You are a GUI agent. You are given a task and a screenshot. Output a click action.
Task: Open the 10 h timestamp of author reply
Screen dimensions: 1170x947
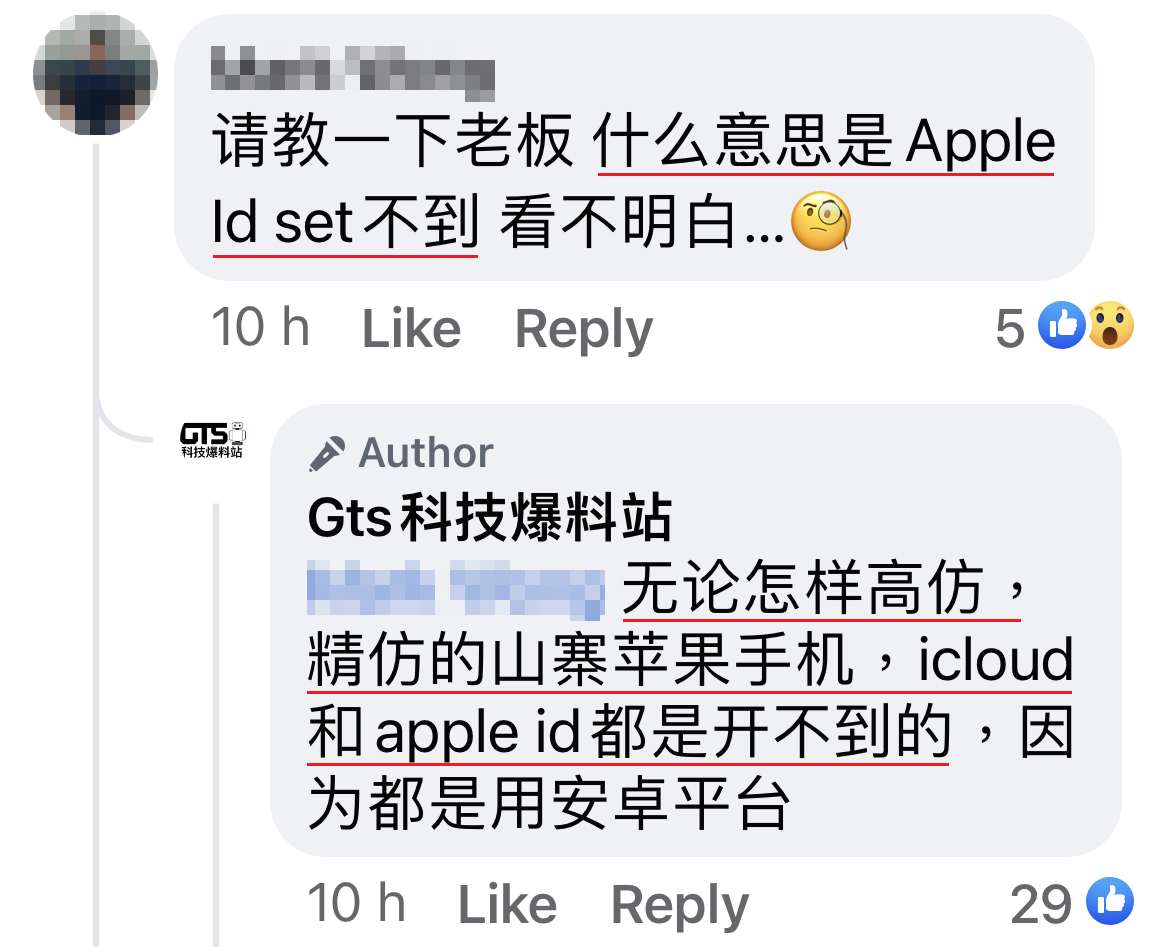tap(357, 904)
